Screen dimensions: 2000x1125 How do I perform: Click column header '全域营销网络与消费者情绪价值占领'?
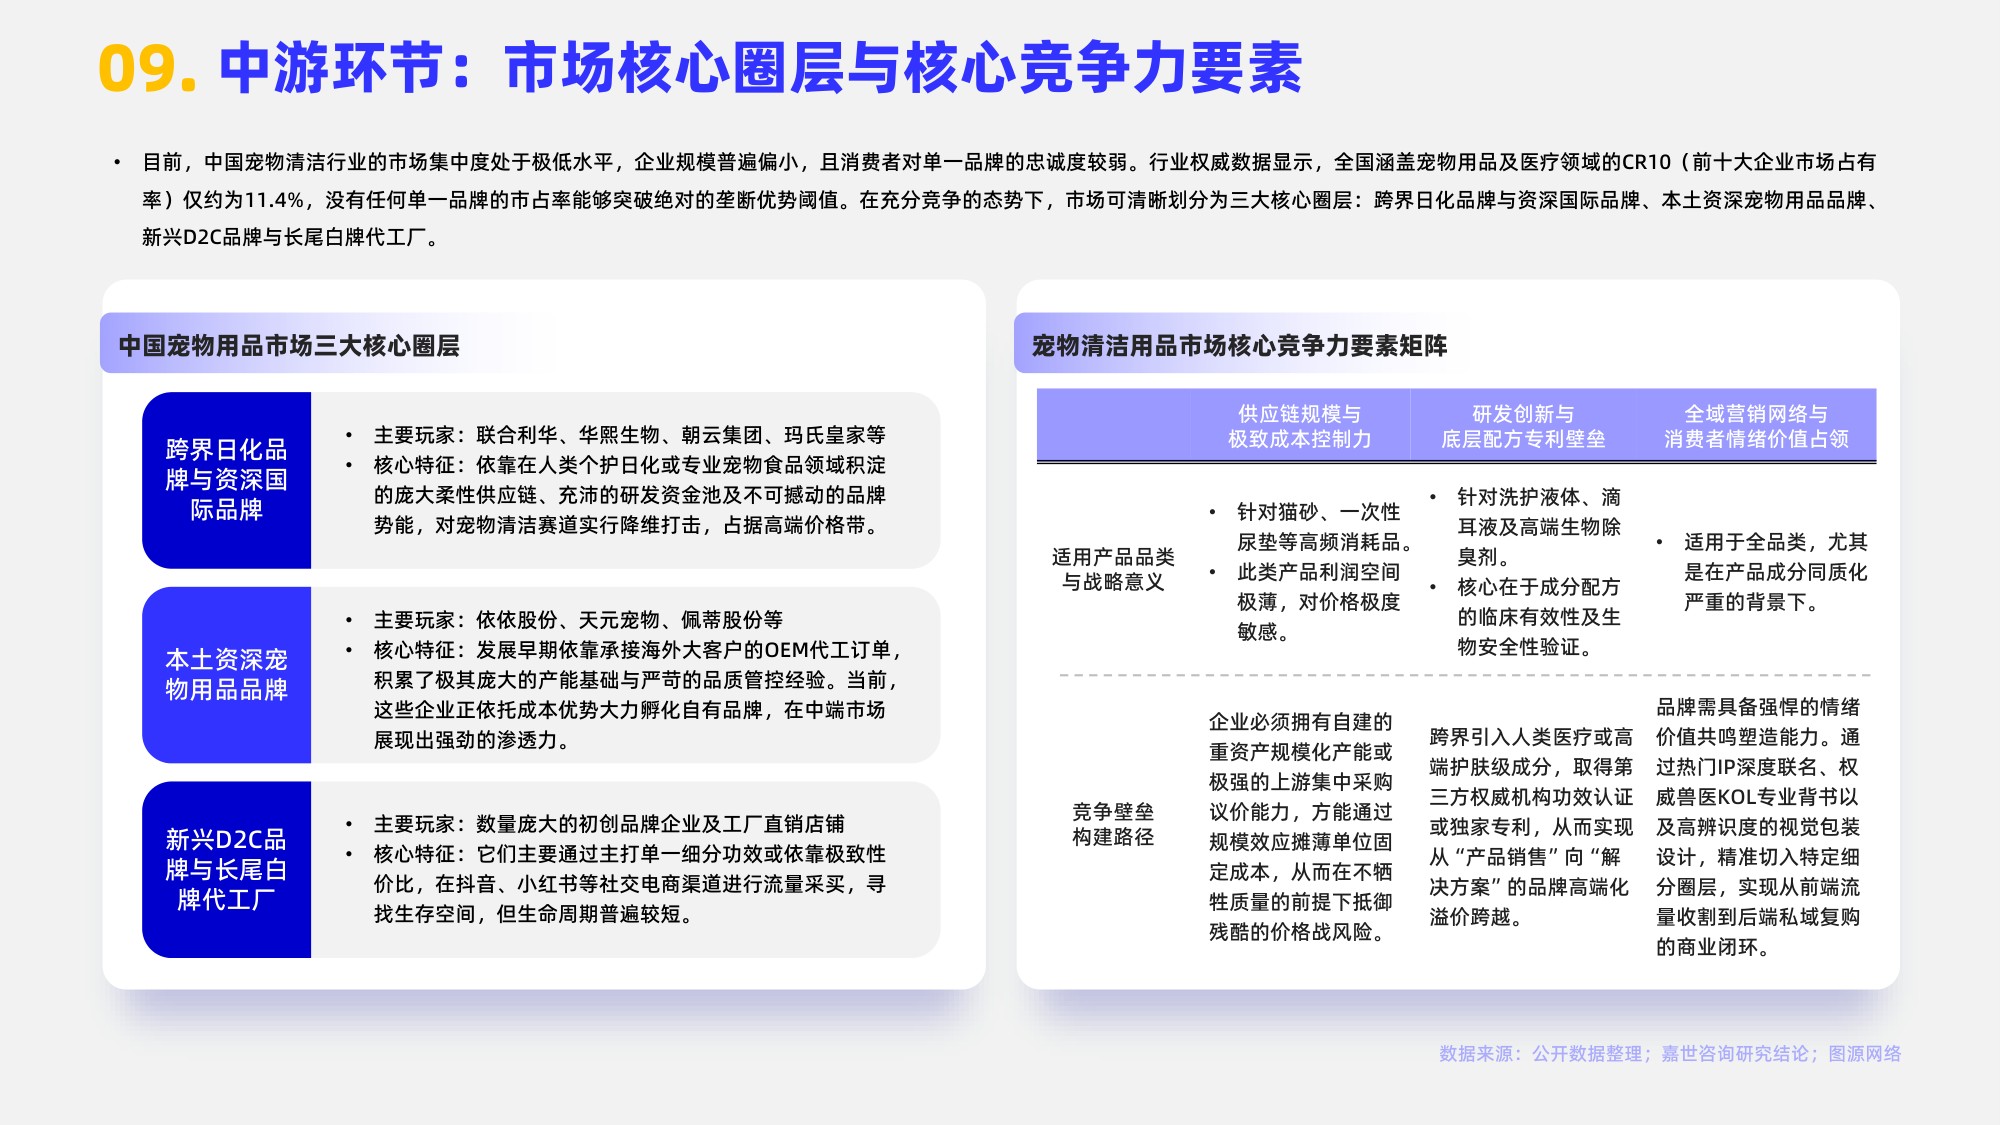1756,426
